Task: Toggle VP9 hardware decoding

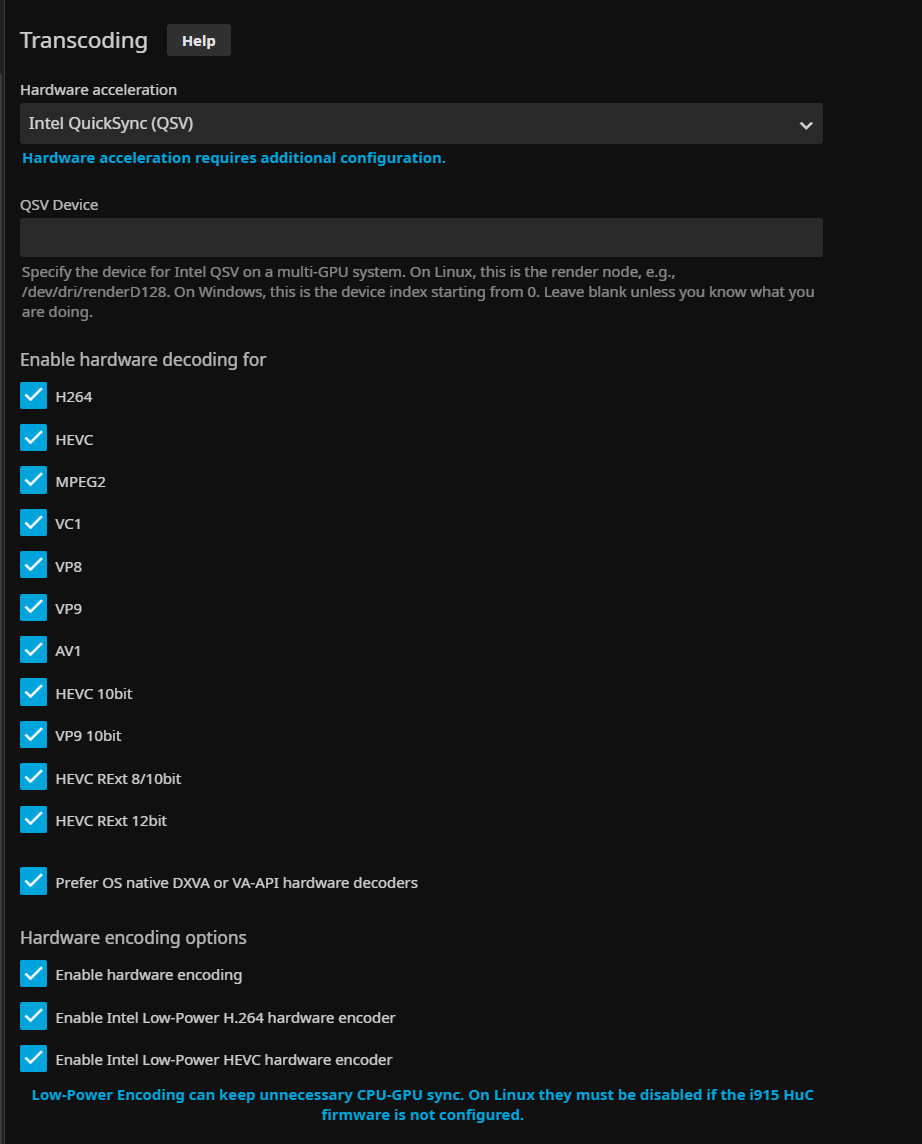Action: (x=34, y=608)
